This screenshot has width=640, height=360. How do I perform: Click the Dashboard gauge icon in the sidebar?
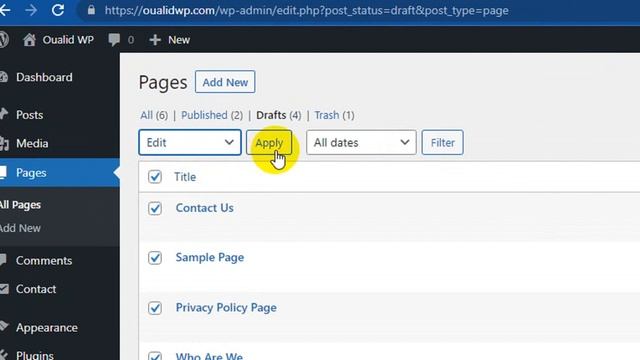[x=4, y=77]
